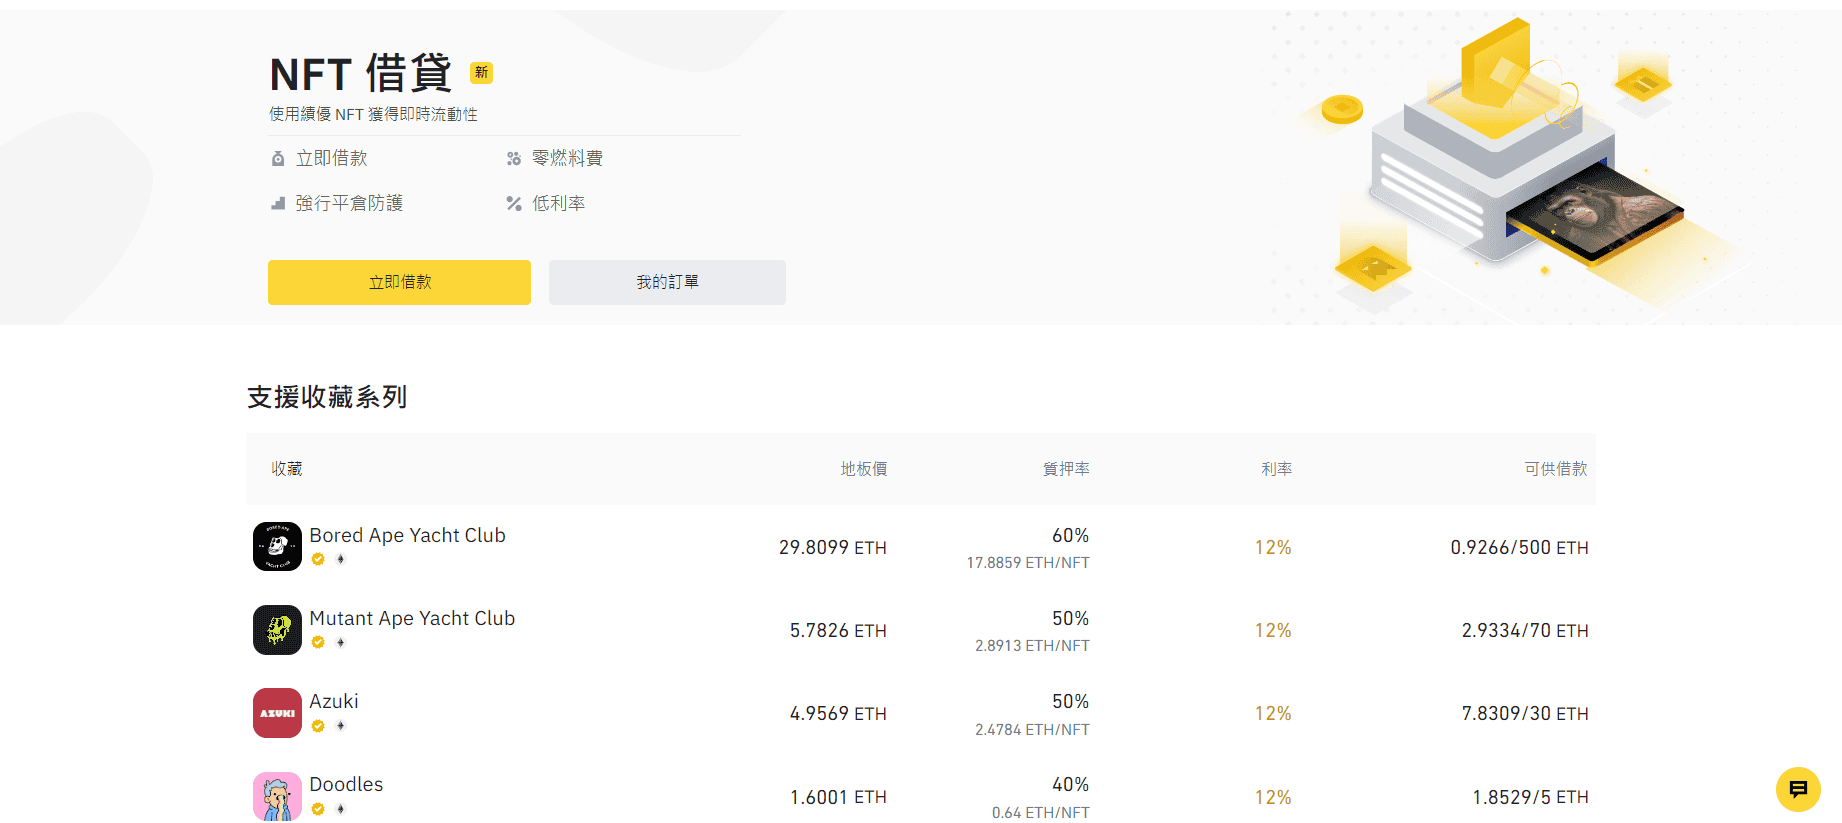Click the 可供借款 column header

pos(1556,468)
